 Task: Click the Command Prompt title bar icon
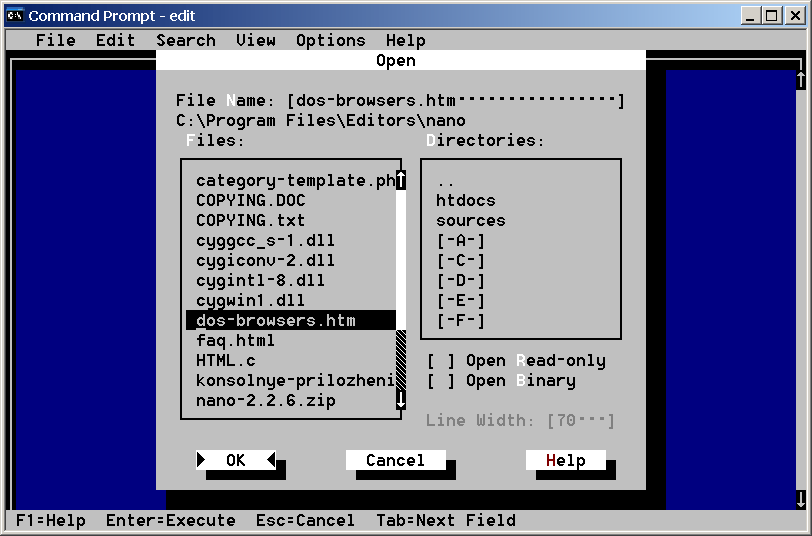click(15, 15)
